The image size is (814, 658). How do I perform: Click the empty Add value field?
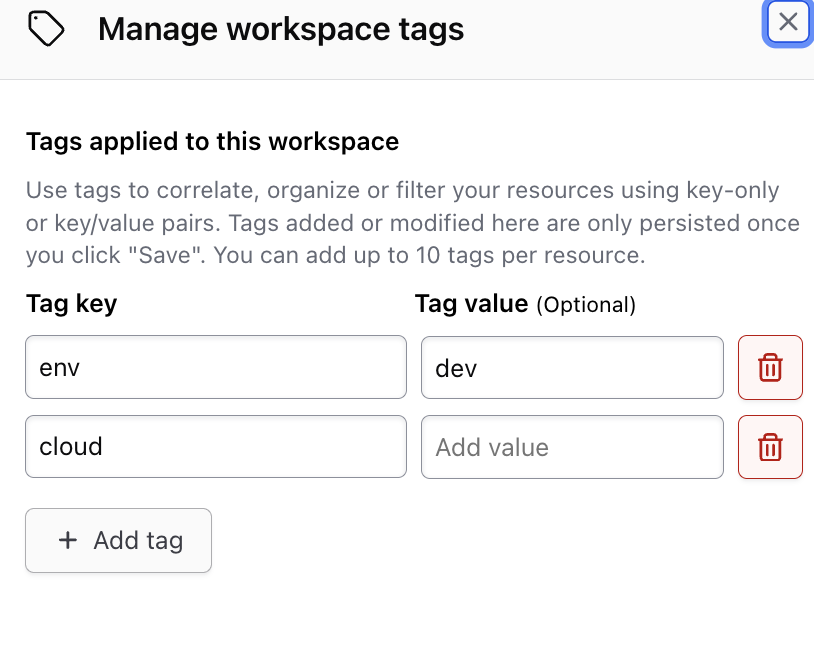pos(571,447)
